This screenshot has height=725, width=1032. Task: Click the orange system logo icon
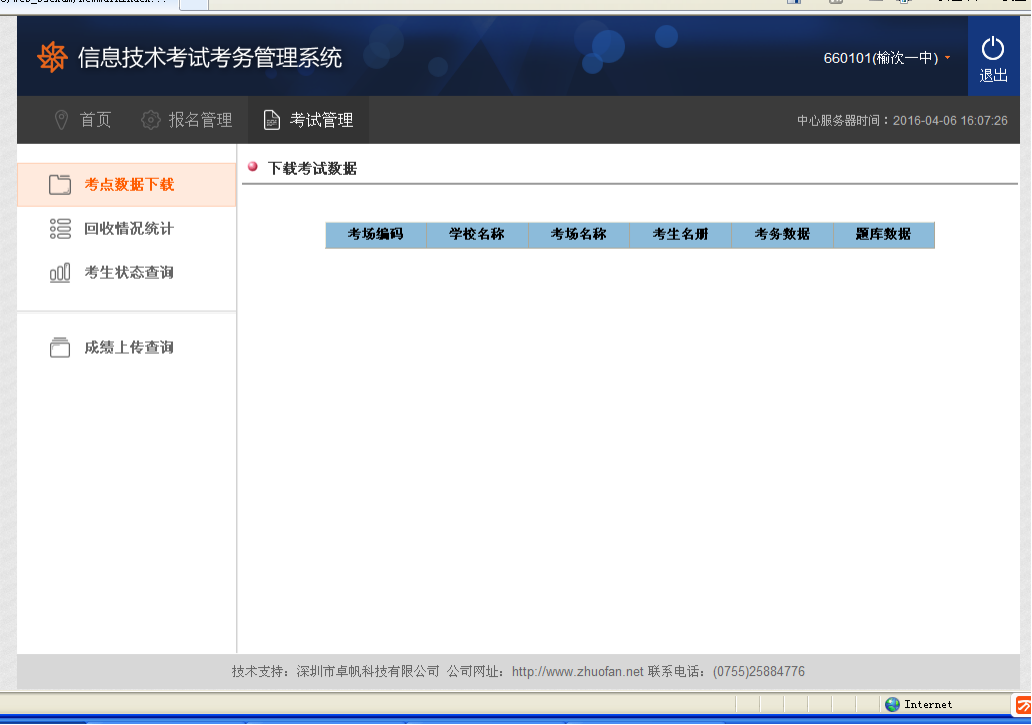click(x=52, y=58)
